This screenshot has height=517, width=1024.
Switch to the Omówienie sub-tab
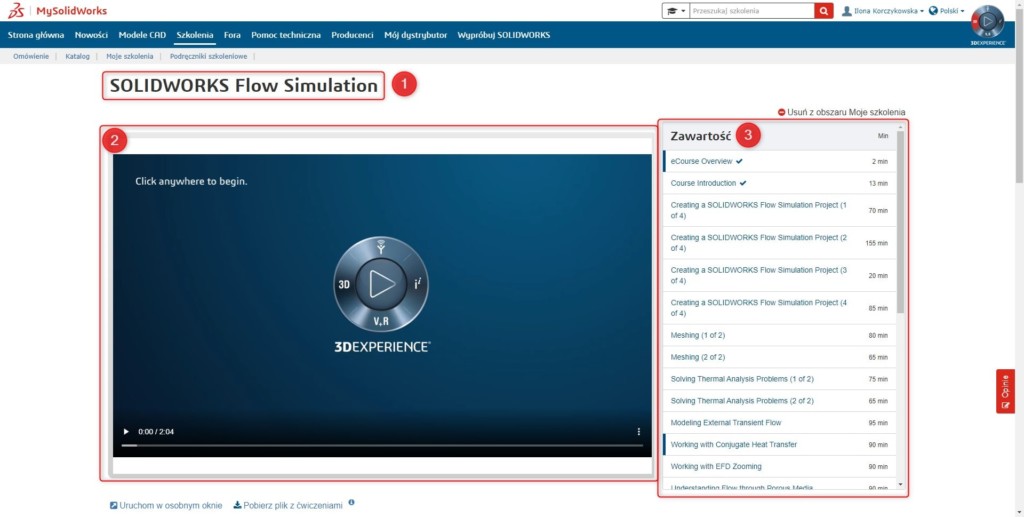click(x=31, y=57)
